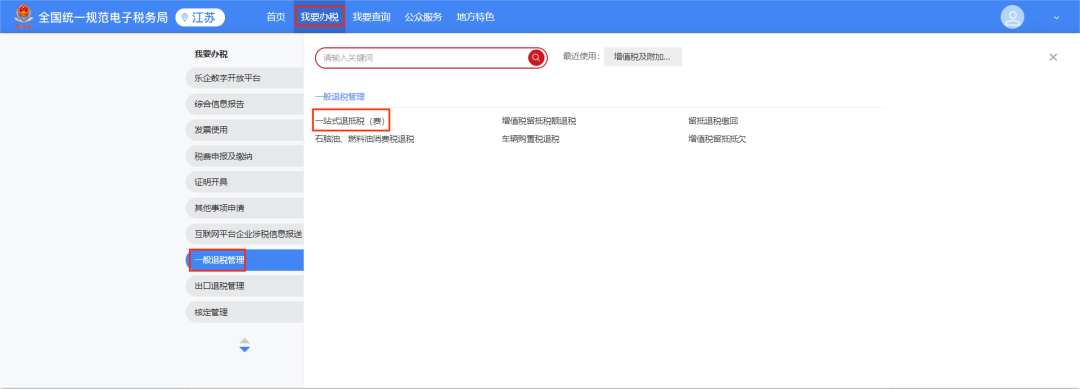This screenshot has width=1080, height=389.
Task: Click the tax bureau emblem logo
Action: click(23, 17)
